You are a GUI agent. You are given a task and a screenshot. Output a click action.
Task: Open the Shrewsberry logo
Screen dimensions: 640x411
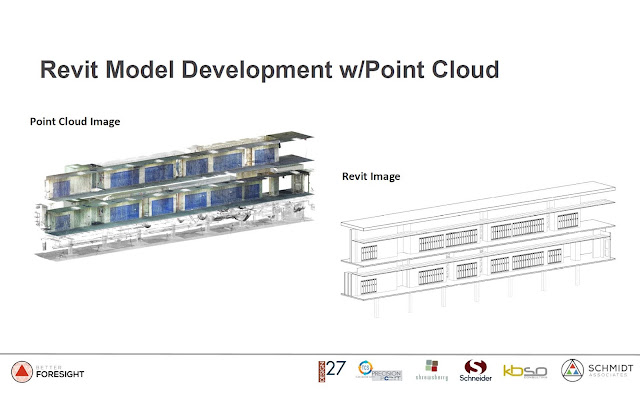[431, 372]
